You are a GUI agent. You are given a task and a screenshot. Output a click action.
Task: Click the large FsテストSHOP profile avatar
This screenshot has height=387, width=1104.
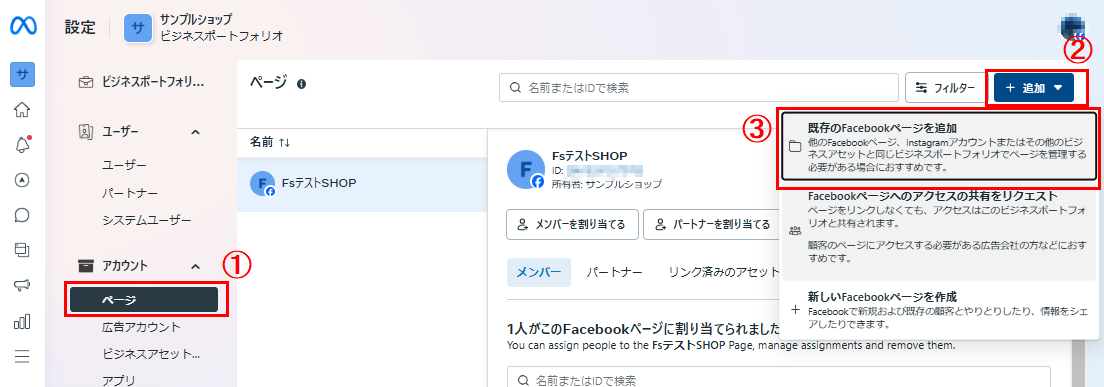tap(525, 169)
